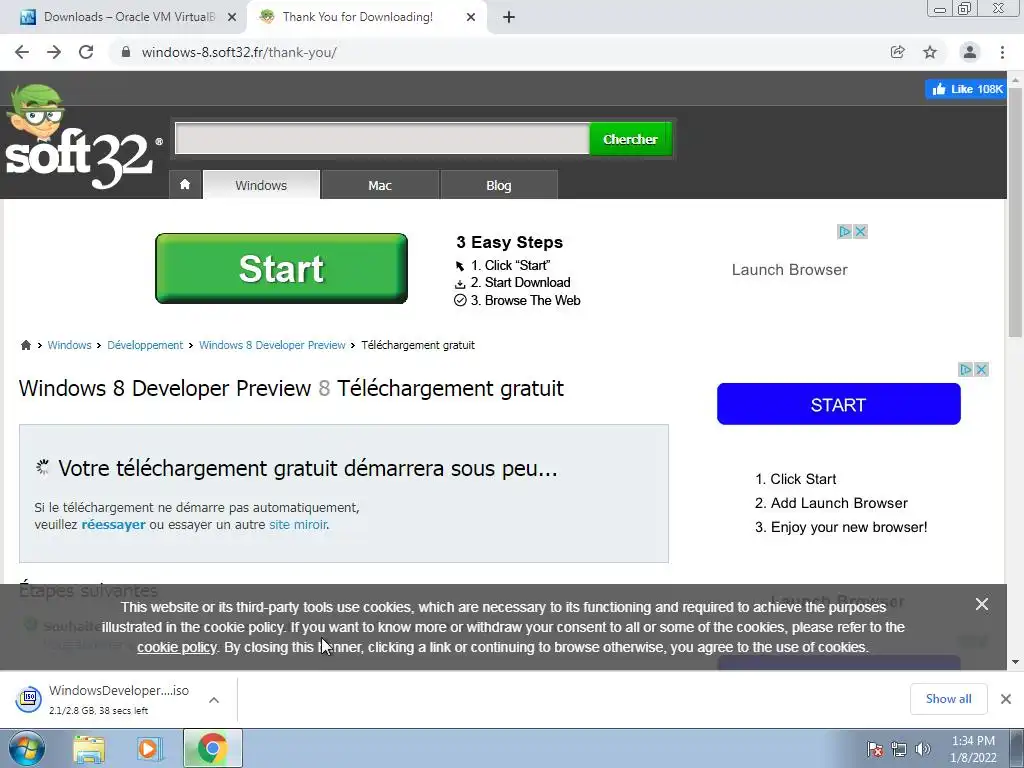Click the "2. Start Download" step text
1024x768 pixels.
(x=520, y=282)
